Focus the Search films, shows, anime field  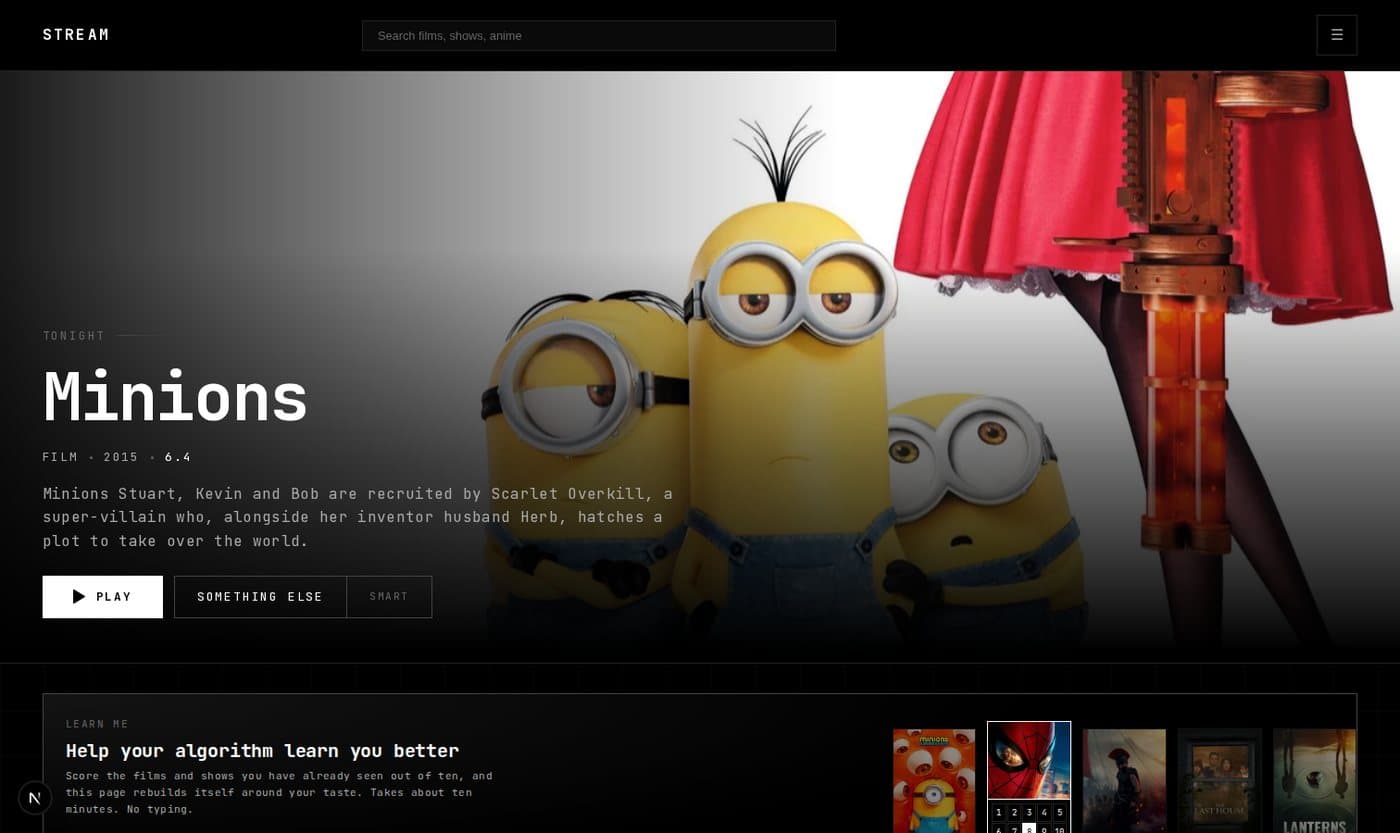pos(598,35)
